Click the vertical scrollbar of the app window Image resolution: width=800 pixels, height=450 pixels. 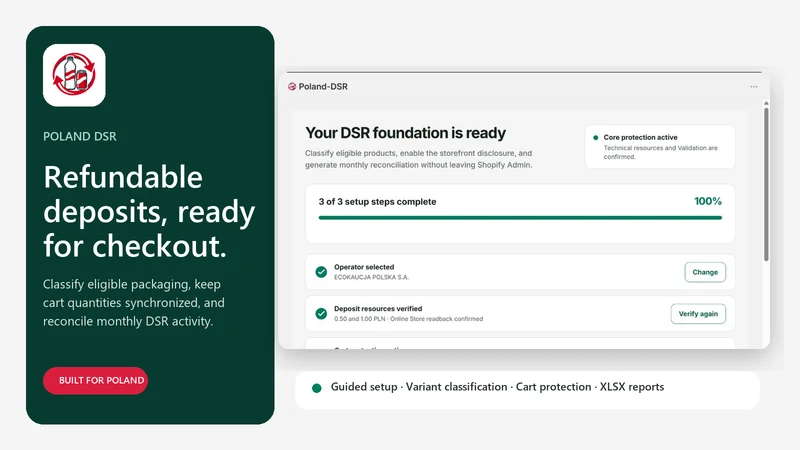click(x=766, y=184)
